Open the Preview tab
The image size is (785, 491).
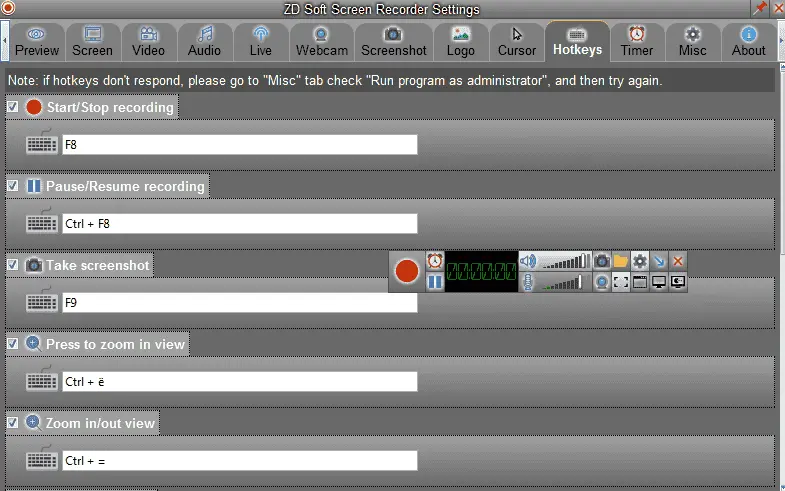tap(37, 42)
